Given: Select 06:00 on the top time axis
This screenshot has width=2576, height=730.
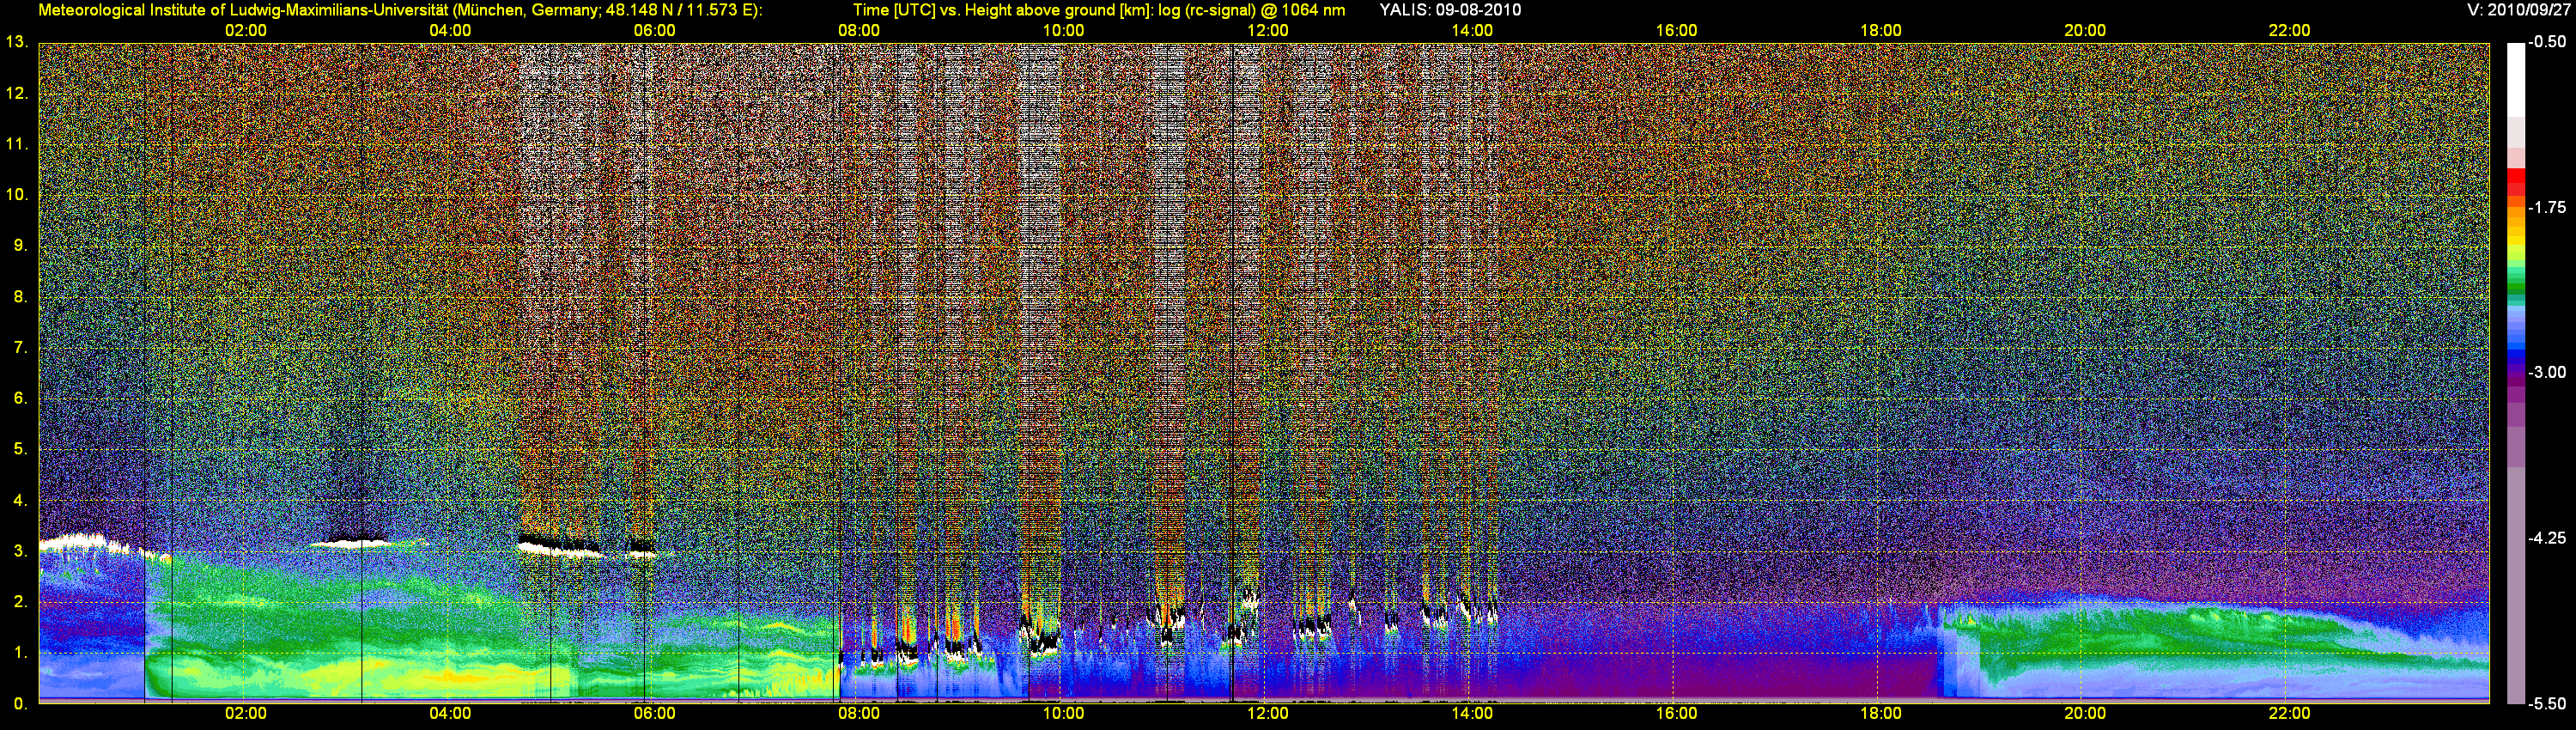Looking at the screenshot, I should (x=655, y=31).
